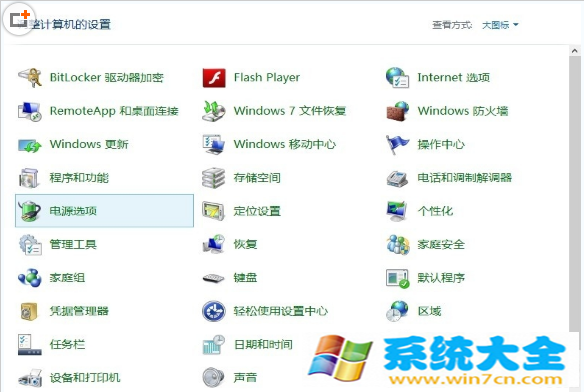Click the Windows 防火墙 link
584x392 pixels.
click(x=463, y=111)
